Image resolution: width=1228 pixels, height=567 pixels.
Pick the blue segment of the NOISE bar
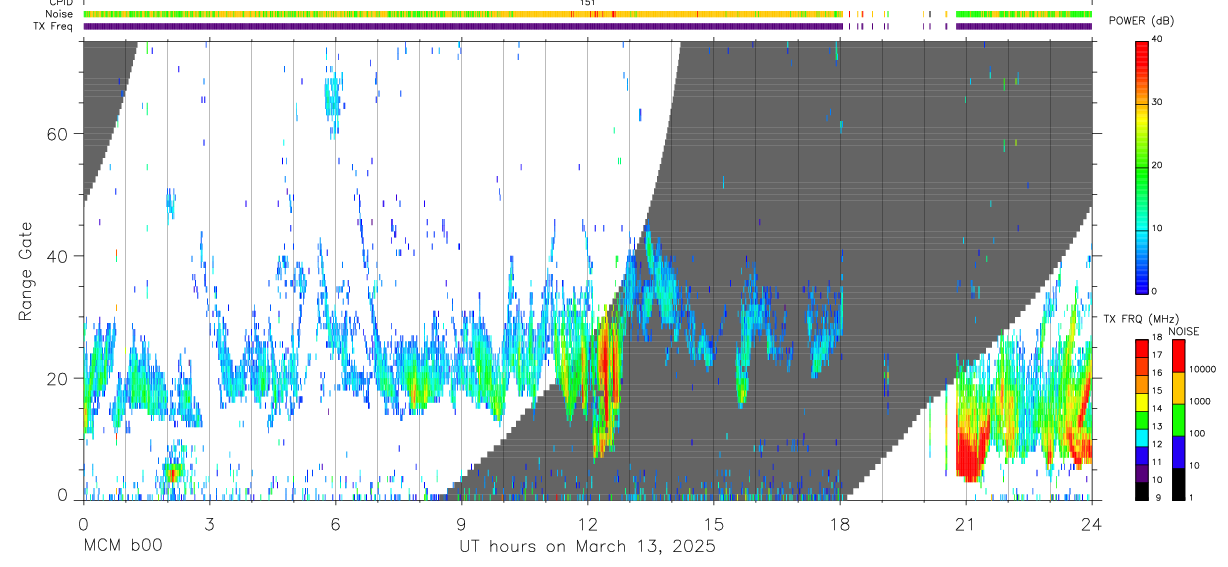(1177, 452)
